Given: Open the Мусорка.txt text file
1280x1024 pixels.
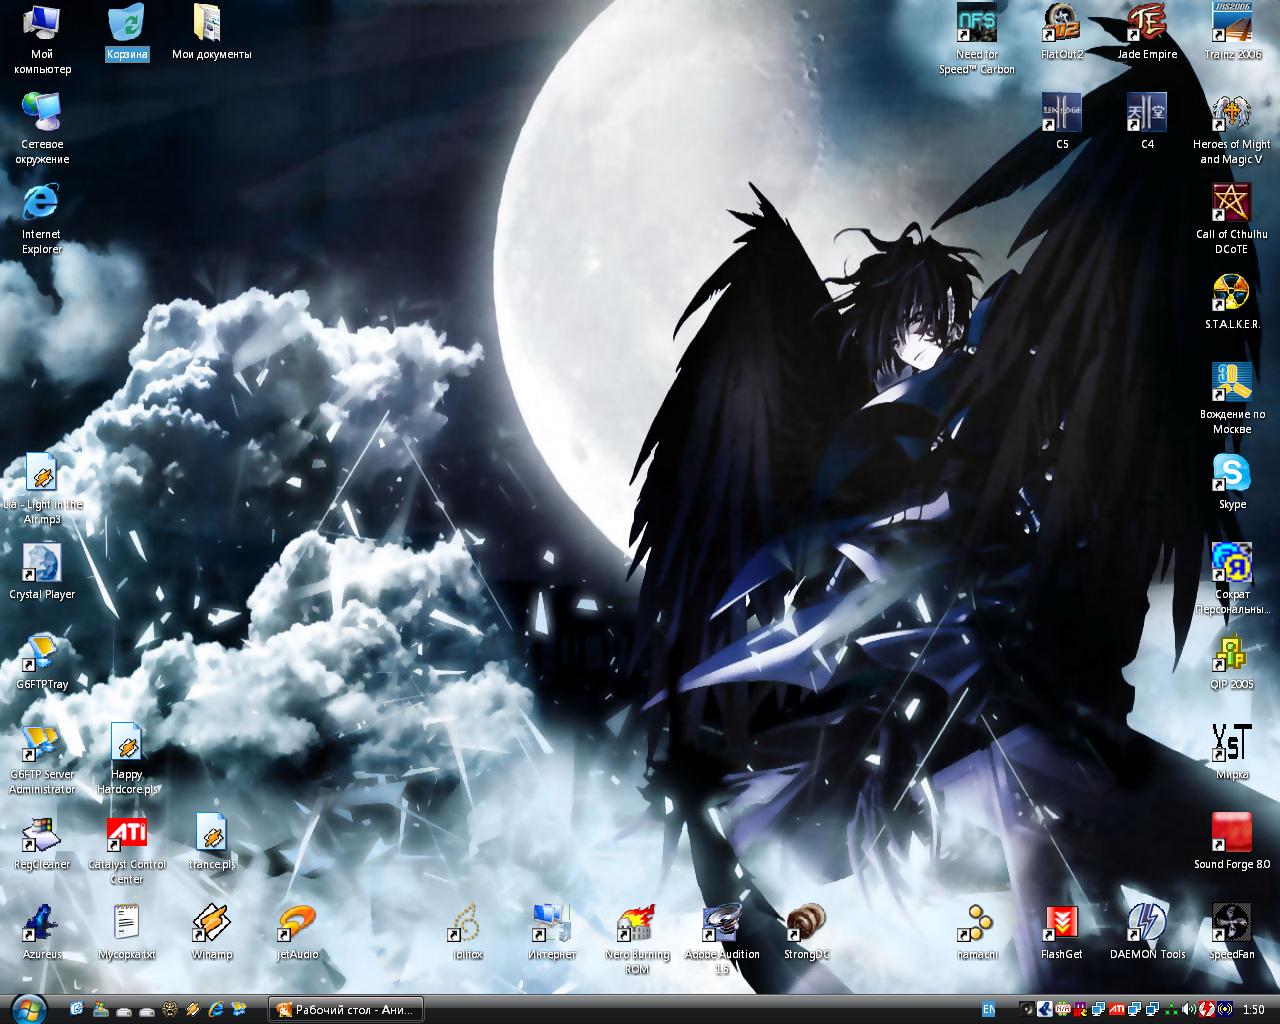Looking at the screenshot, I should click(127, 933).
